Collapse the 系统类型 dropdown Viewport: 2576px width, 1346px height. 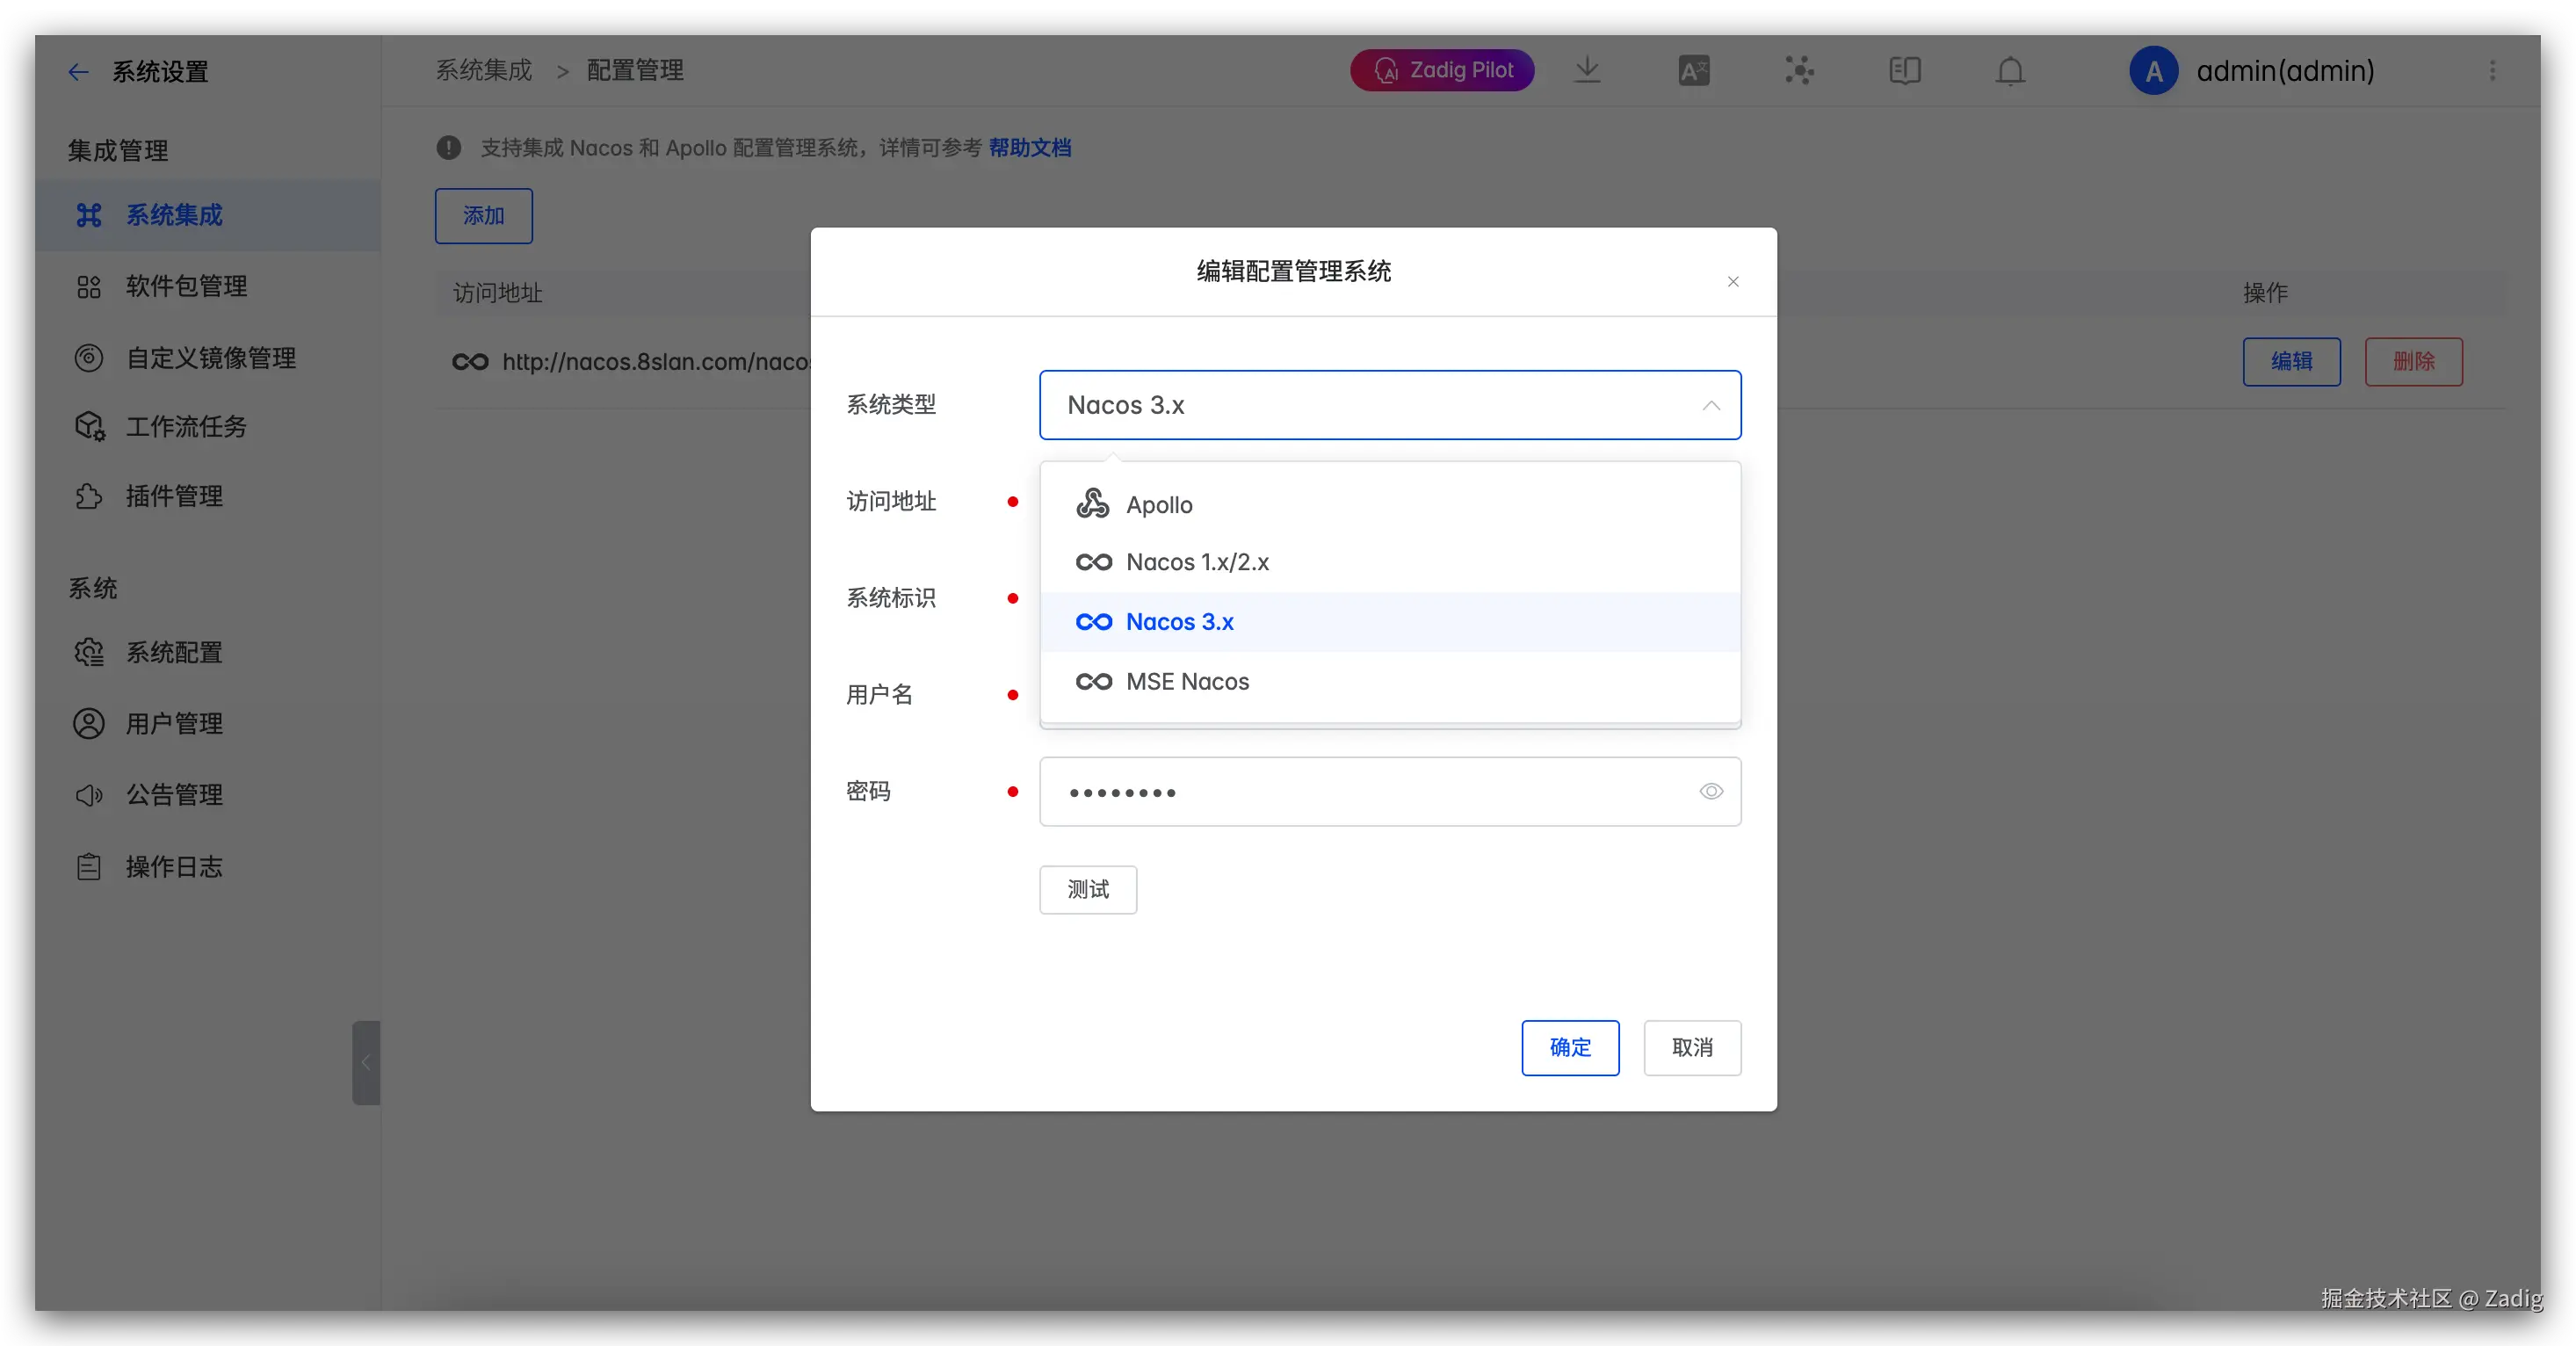click(x=1711, y=405)
